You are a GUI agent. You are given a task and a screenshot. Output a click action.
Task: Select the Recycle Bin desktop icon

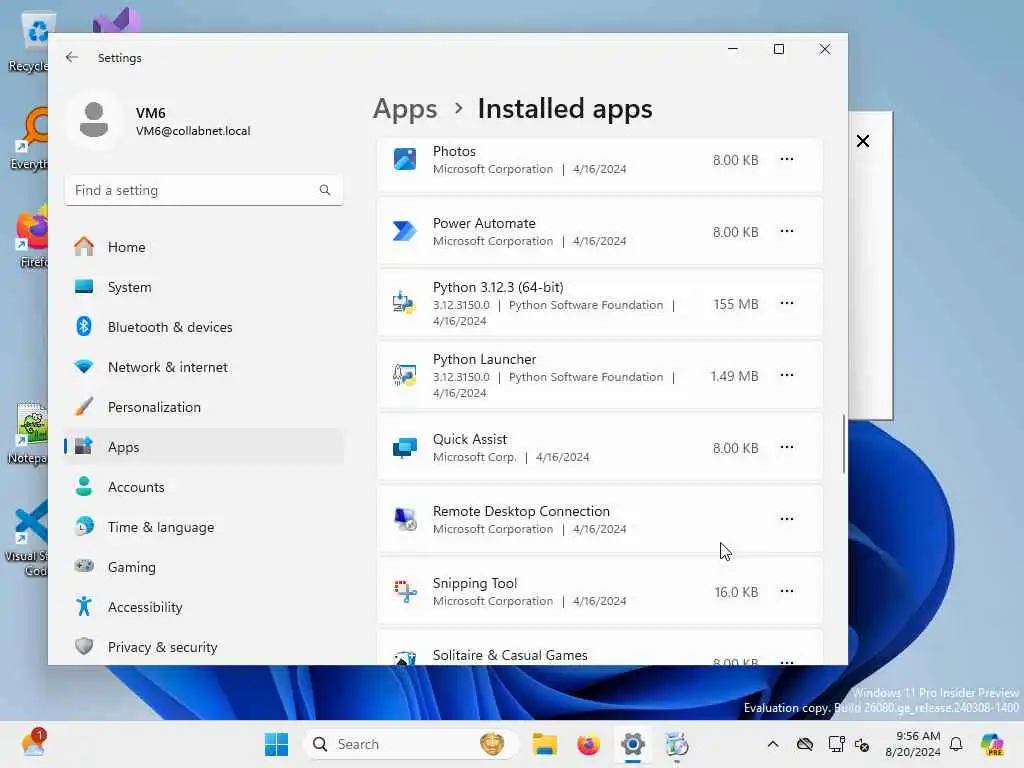pos(29,42)
